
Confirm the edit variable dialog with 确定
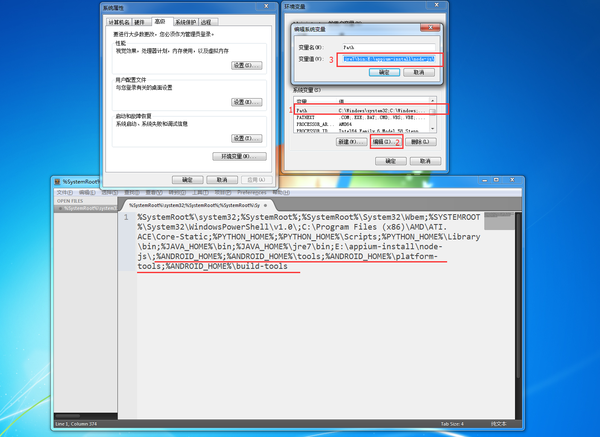(384, 72)
